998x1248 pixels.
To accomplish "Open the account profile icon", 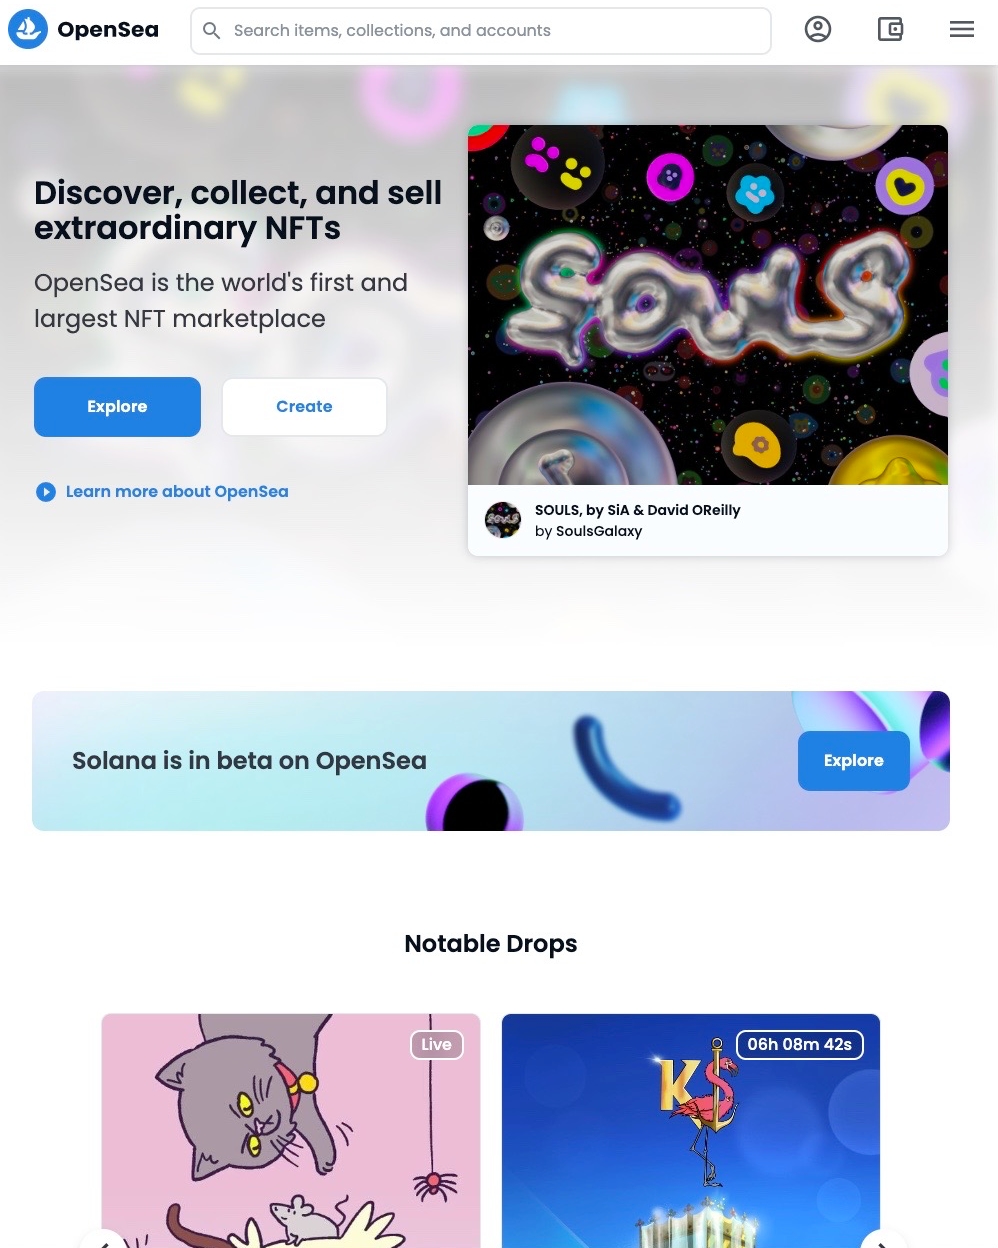I will (x=818, y=30).
